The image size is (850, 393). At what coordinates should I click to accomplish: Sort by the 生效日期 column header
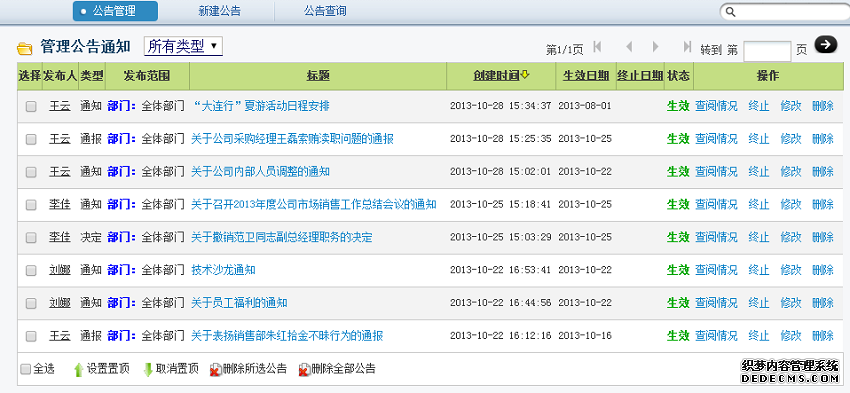click(x=586, y=76)
